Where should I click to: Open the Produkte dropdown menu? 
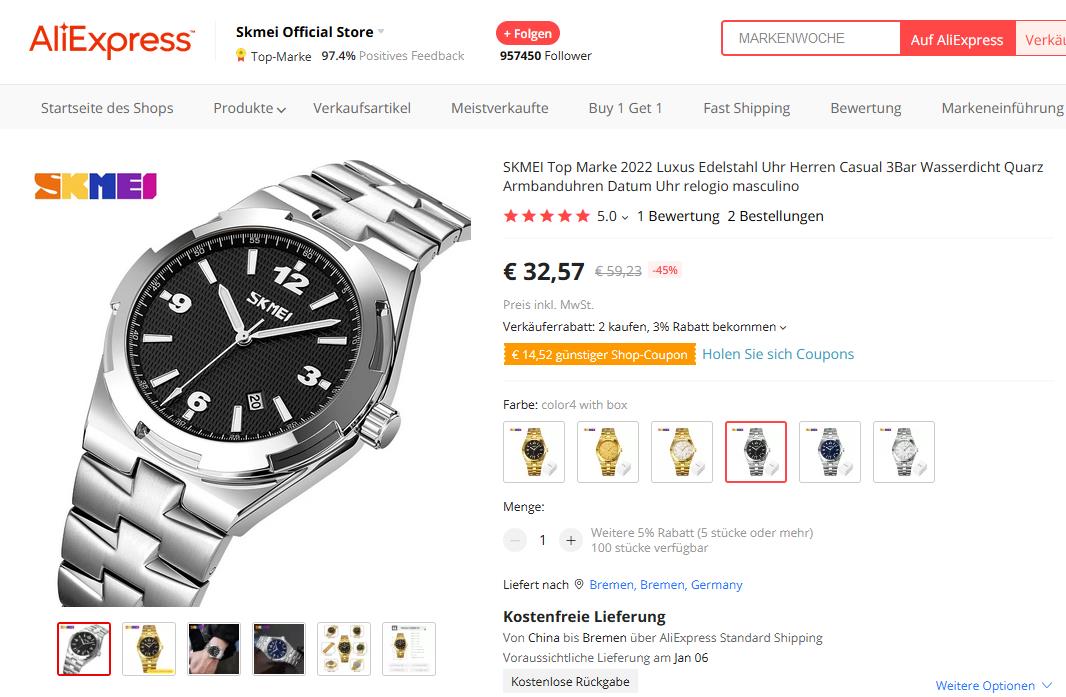249,108
